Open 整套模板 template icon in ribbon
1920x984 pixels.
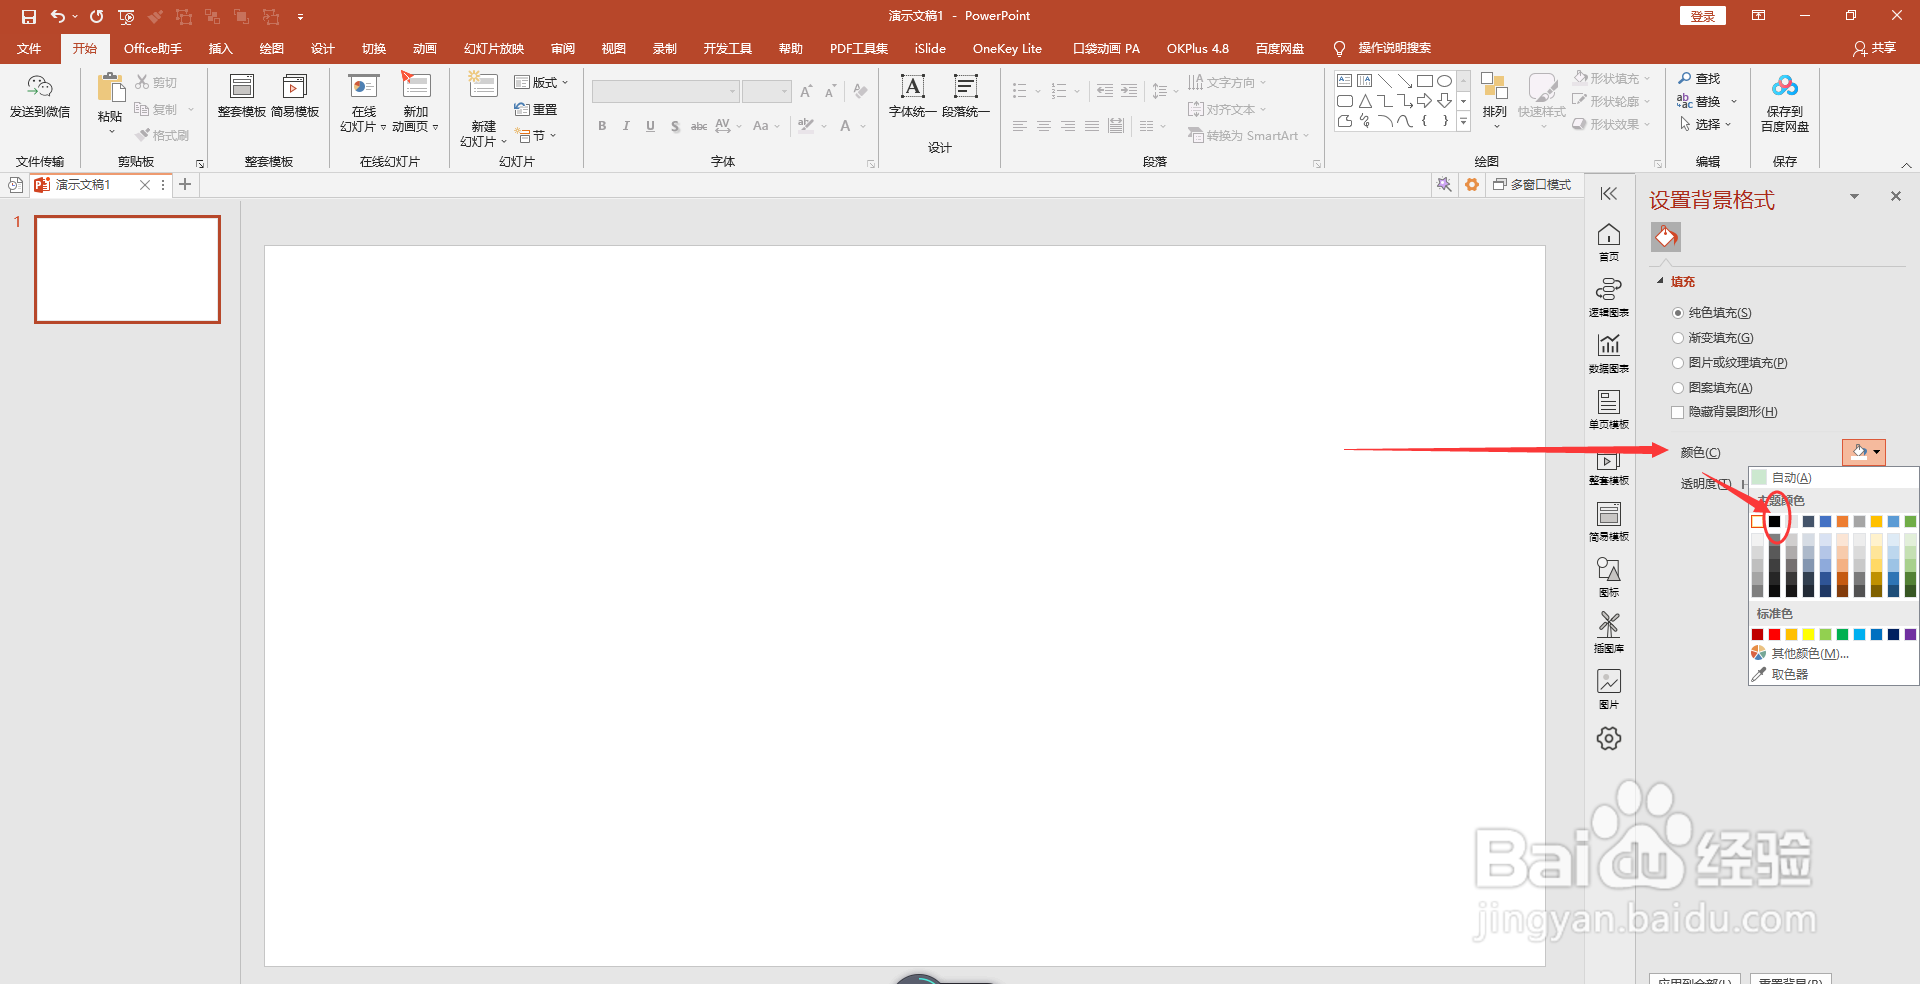(242, 86)
